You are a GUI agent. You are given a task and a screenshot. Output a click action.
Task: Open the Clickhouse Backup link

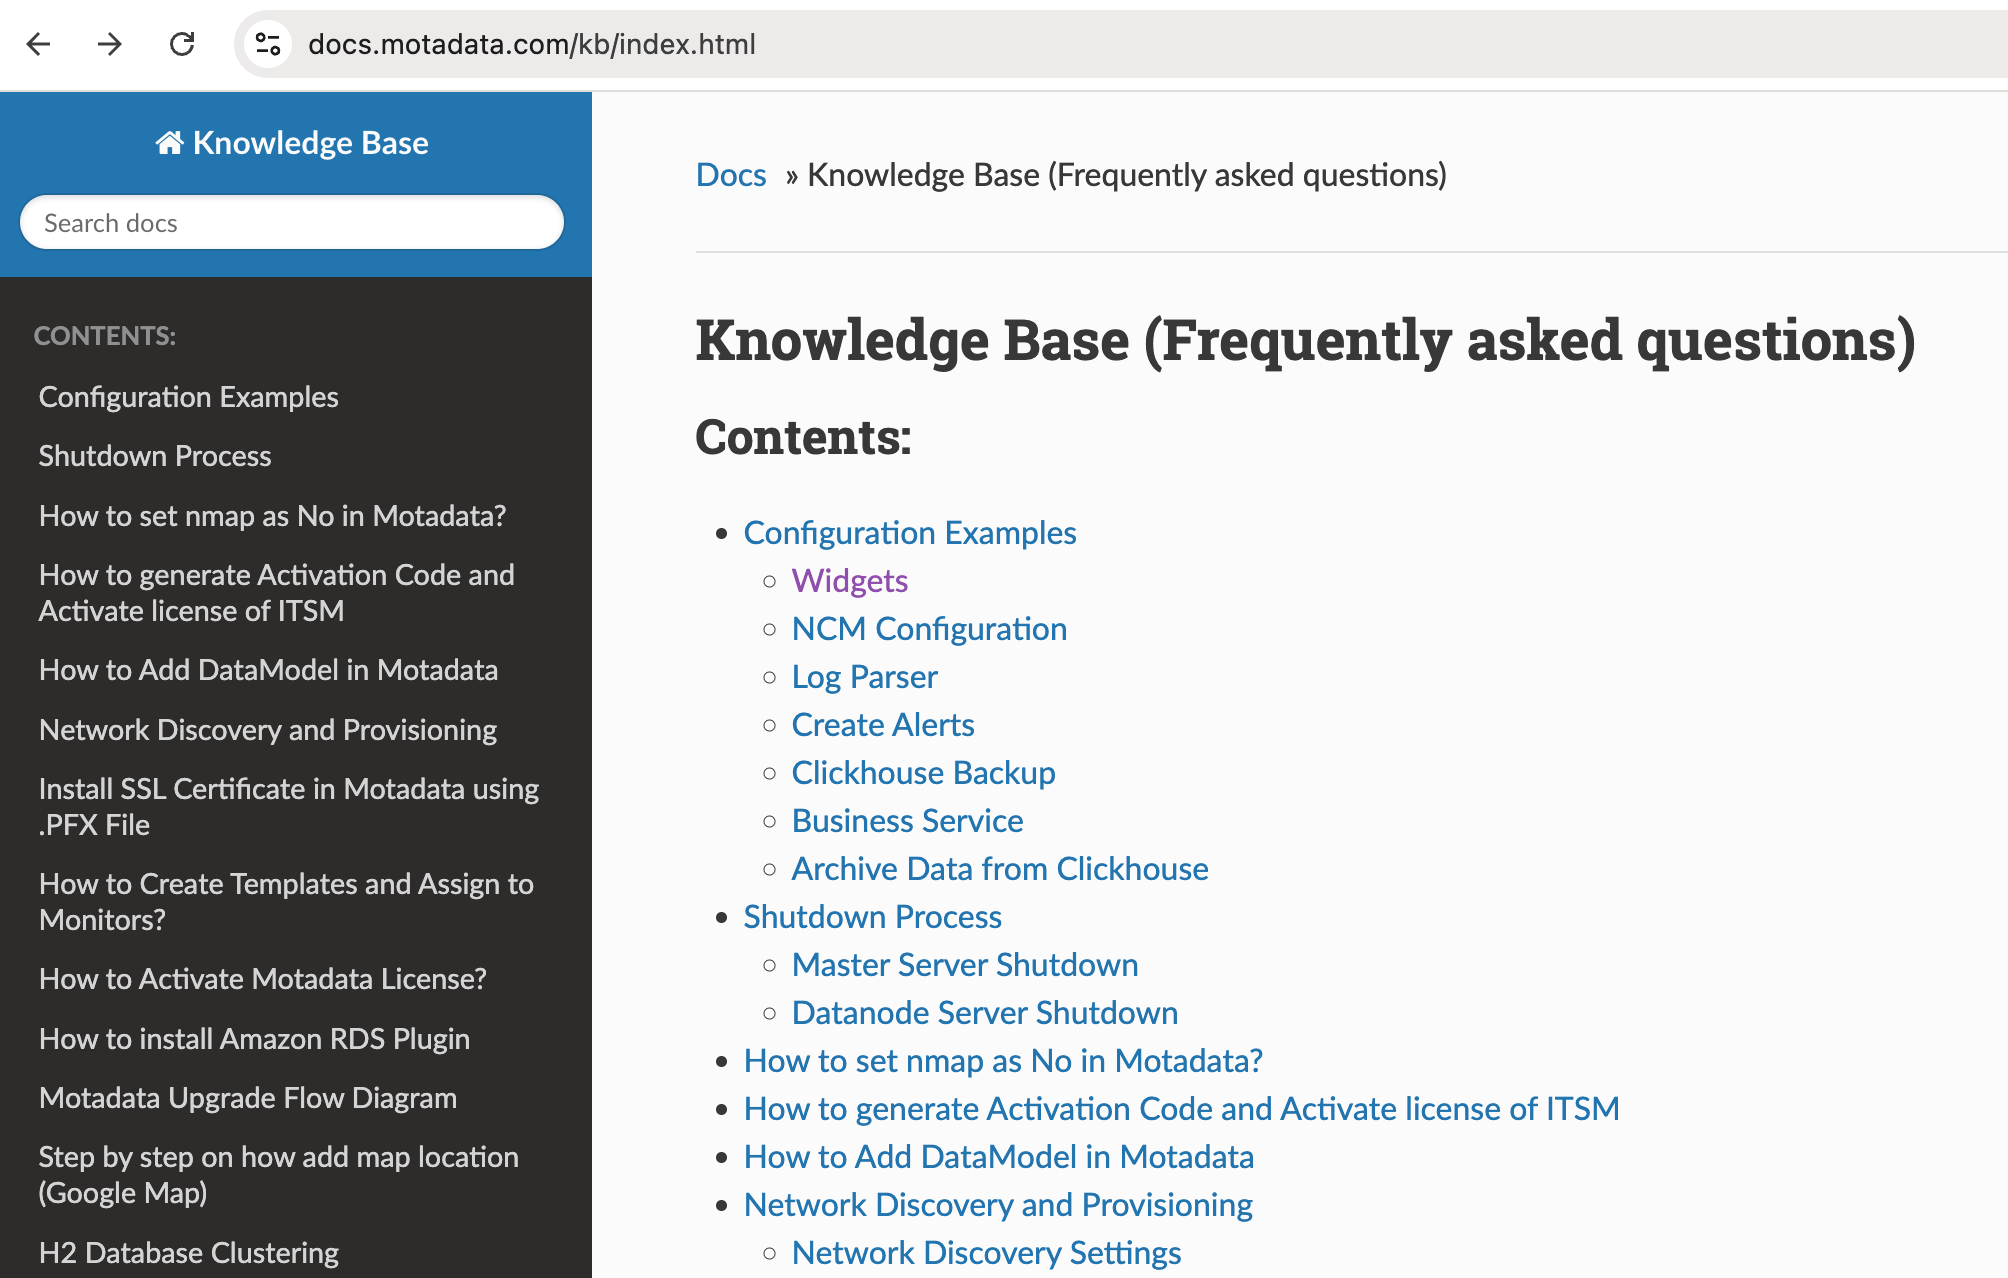924,773
